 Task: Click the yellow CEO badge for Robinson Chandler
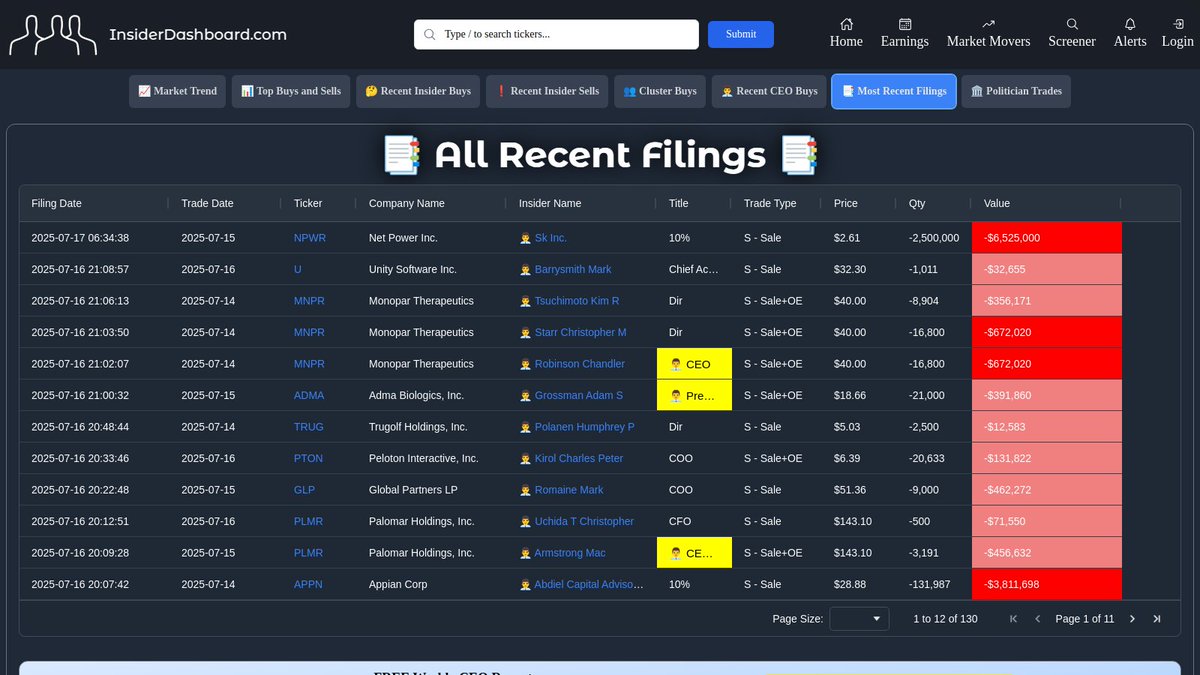[x=694, y=364]
